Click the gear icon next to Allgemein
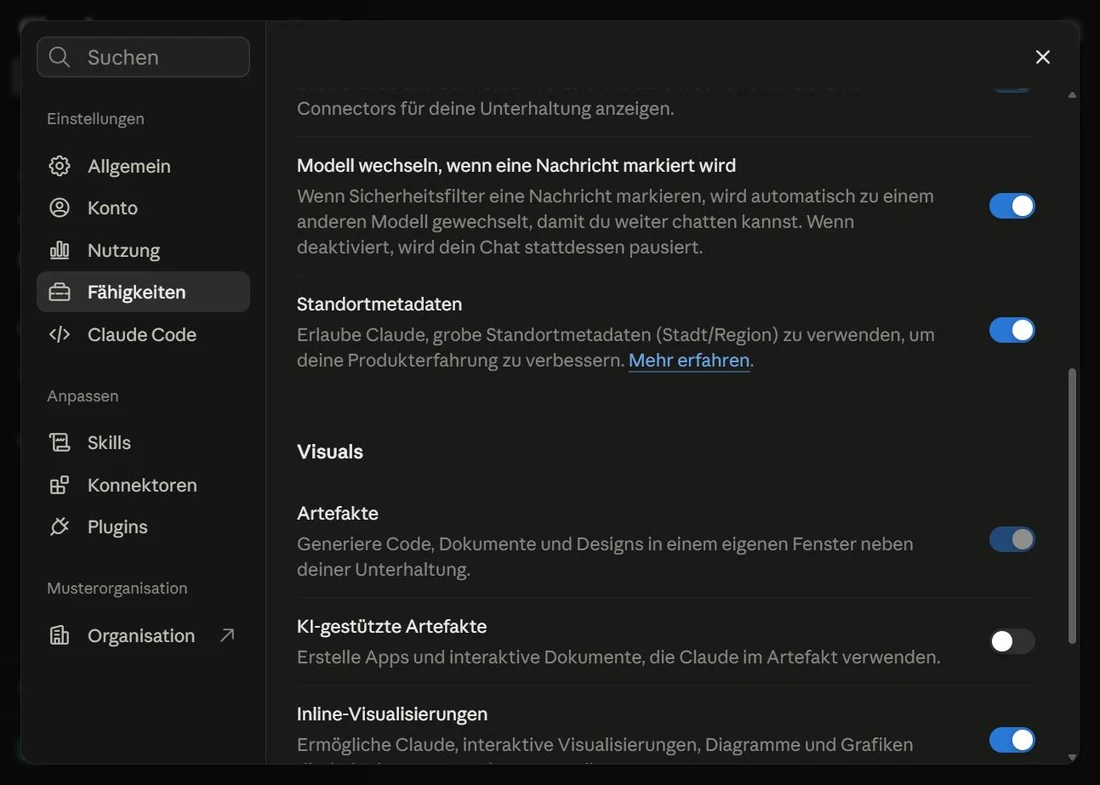 [x=60, y=166]
